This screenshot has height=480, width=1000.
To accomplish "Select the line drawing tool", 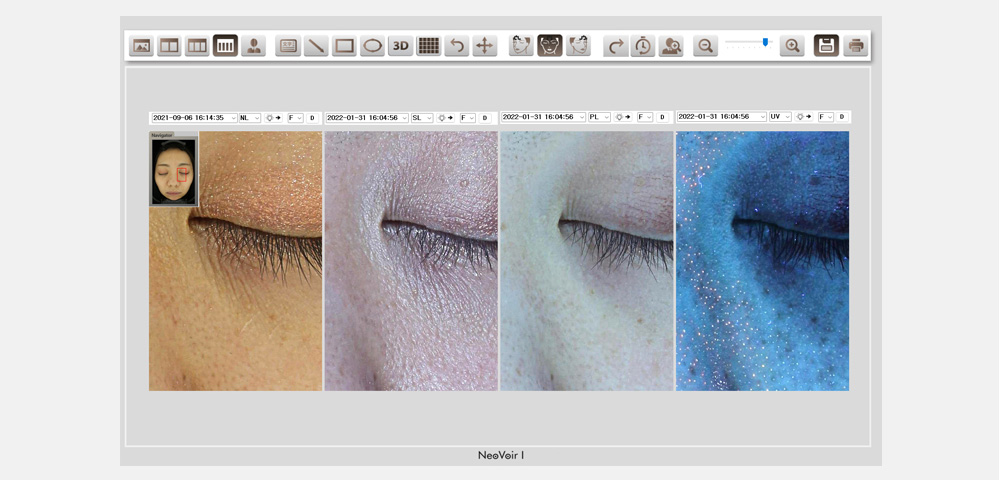I will coord(316,46).
